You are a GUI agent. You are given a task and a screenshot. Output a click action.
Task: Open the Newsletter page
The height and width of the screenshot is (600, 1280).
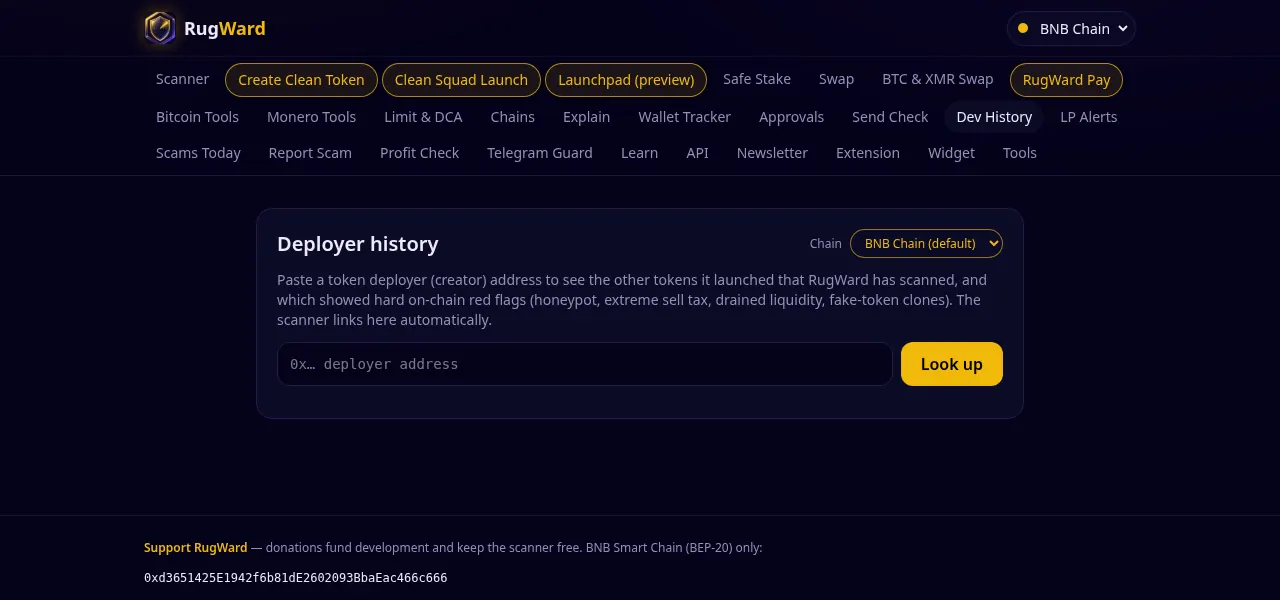click(x=772, y=153)
